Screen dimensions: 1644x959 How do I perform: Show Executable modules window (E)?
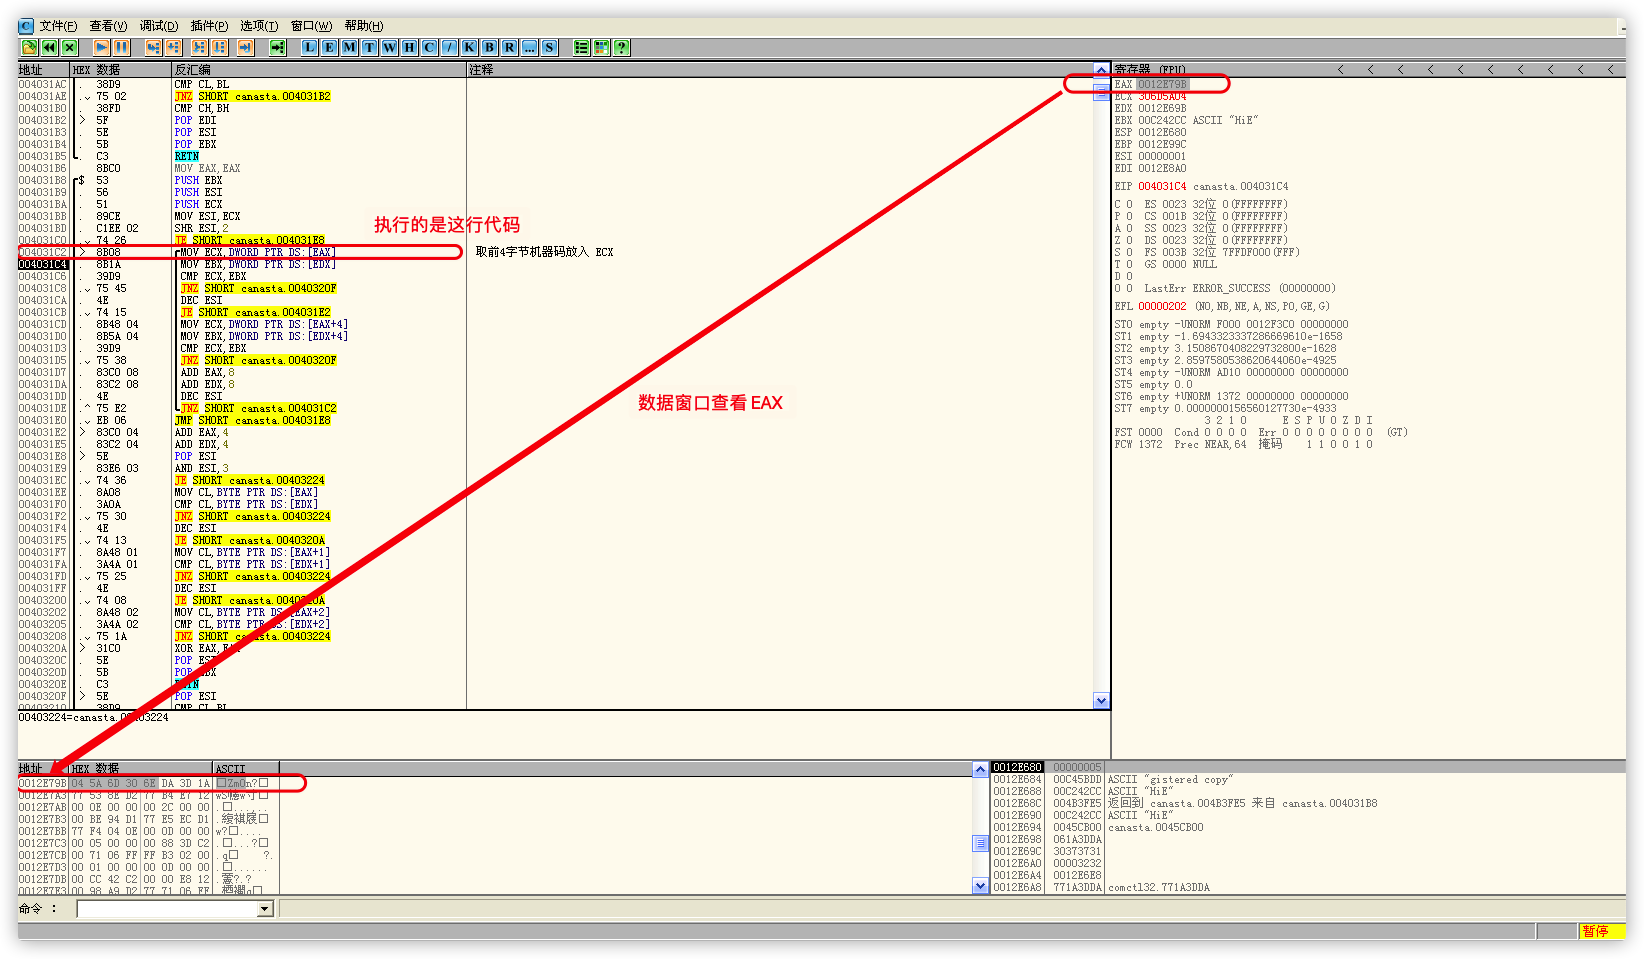pyautogui.click(x=329, y=47)
